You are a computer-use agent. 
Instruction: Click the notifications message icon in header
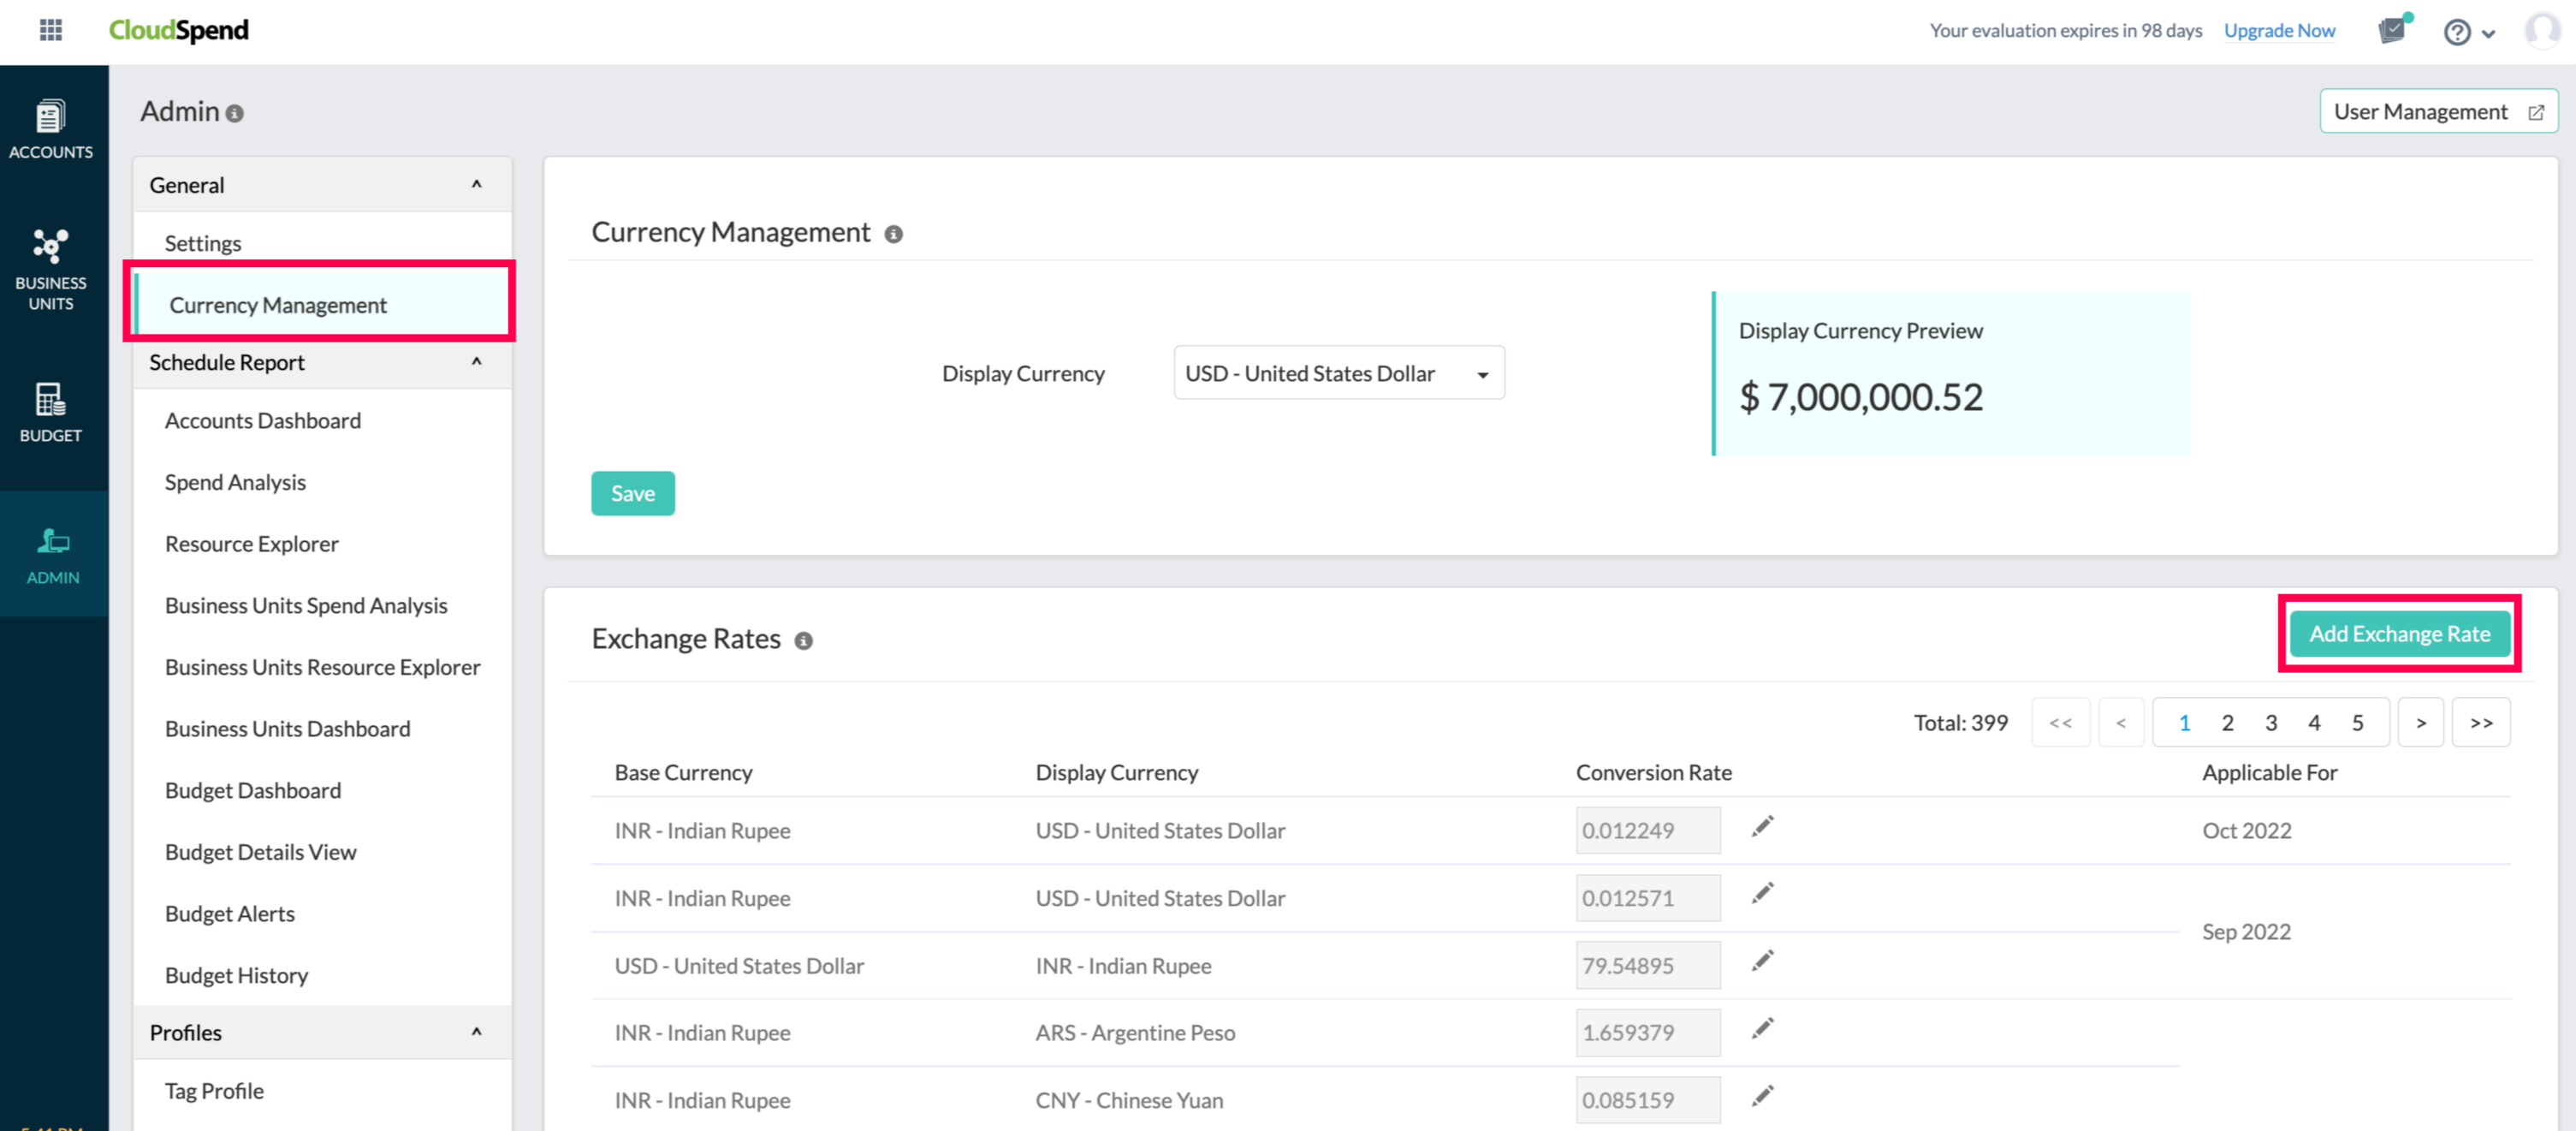[2392, 30]
